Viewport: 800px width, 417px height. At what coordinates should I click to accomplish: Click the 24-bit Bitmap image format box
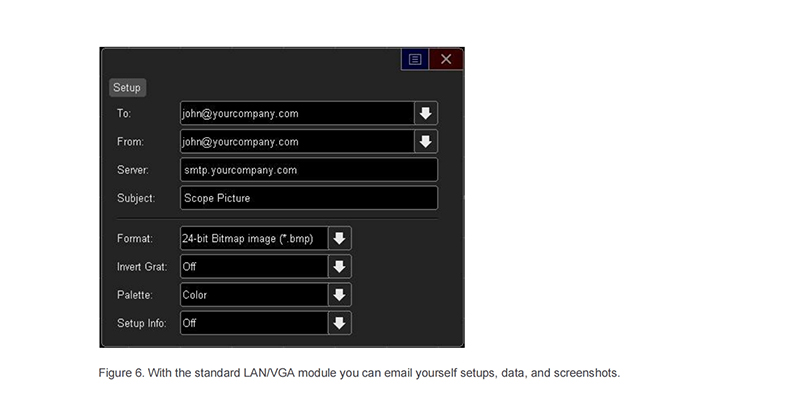coord(254,238)
